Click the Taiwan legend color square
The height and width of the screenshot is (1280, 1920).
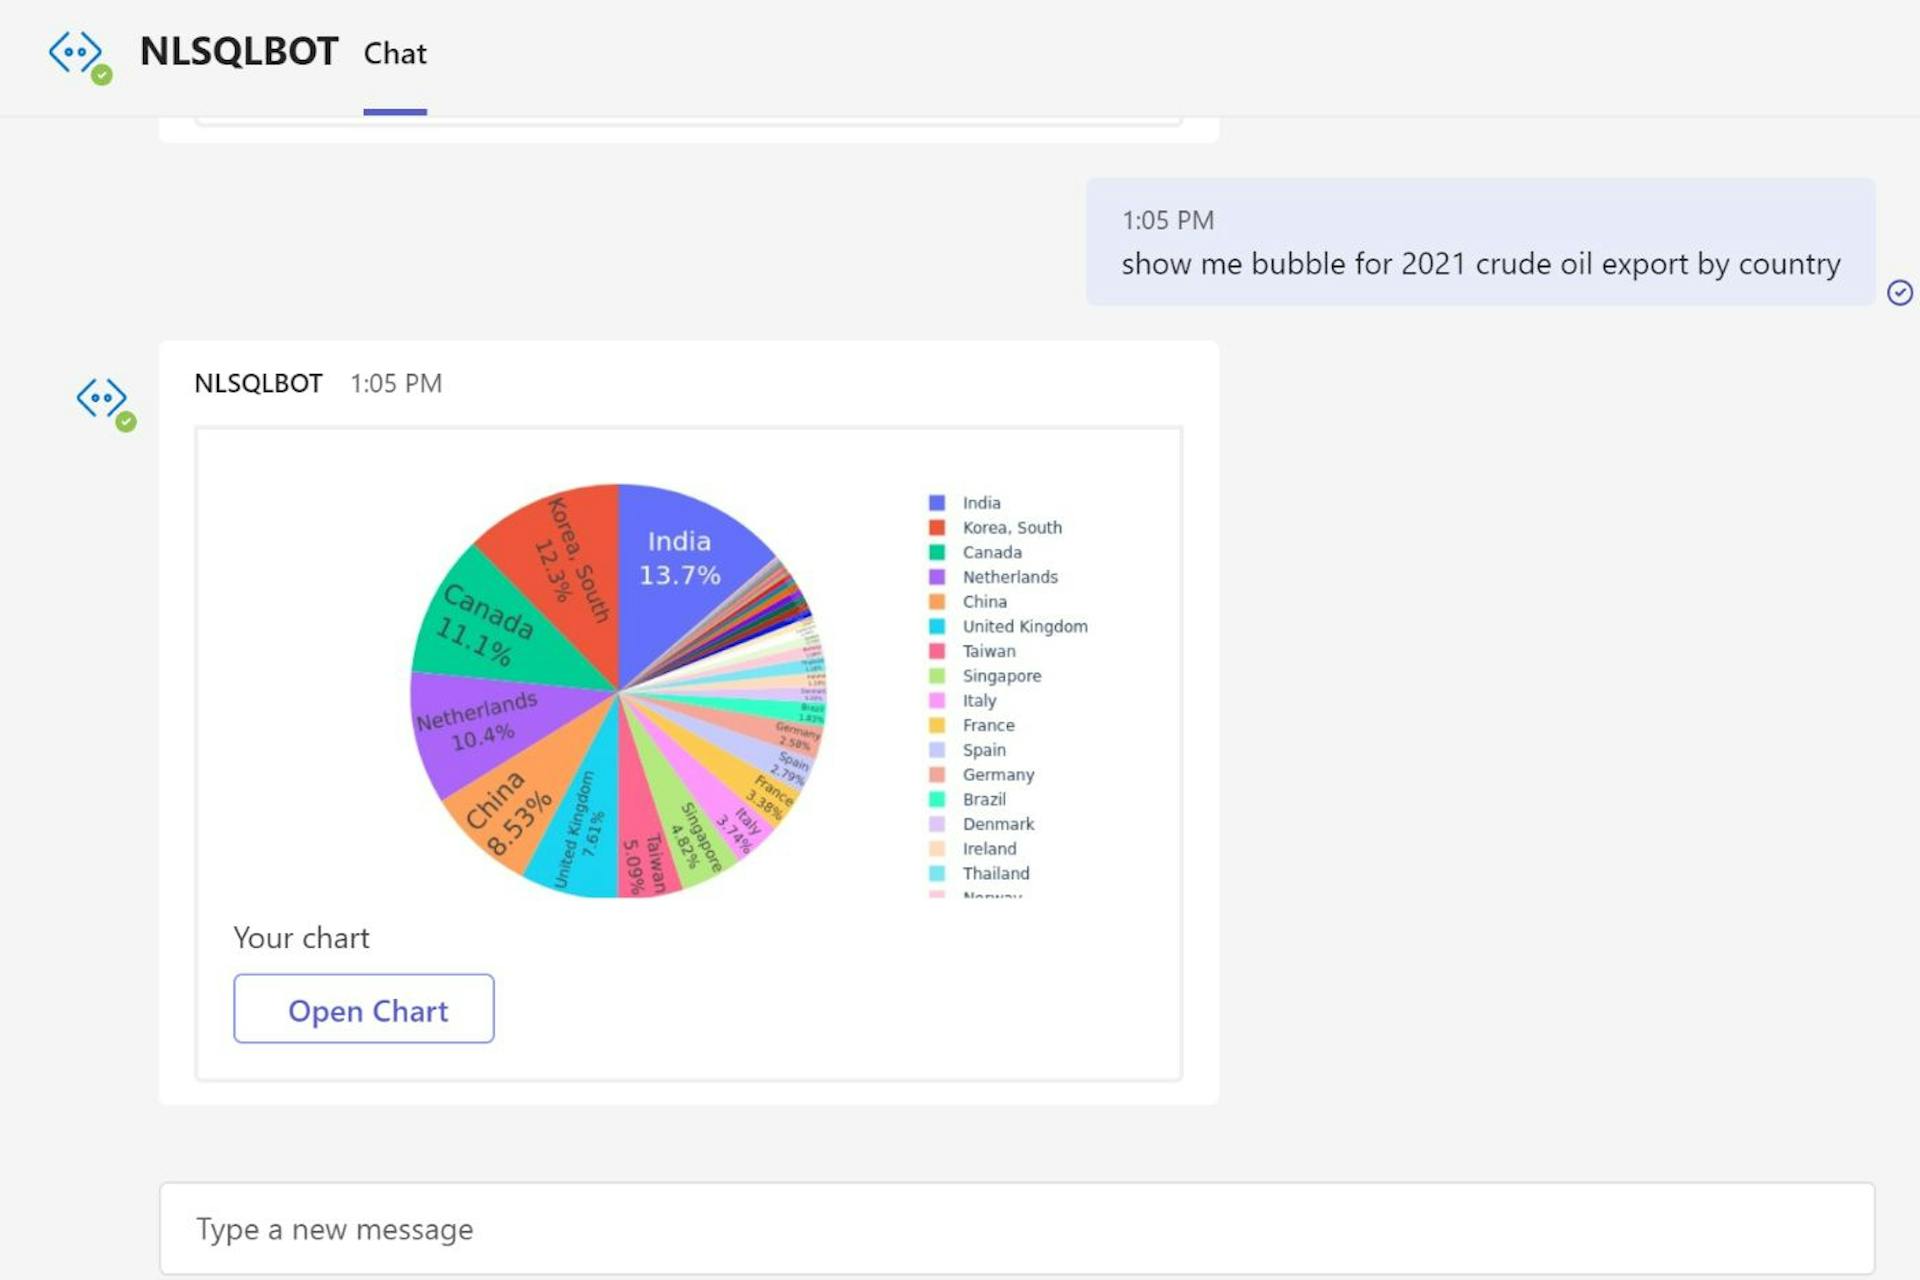[x=938, y=651]
